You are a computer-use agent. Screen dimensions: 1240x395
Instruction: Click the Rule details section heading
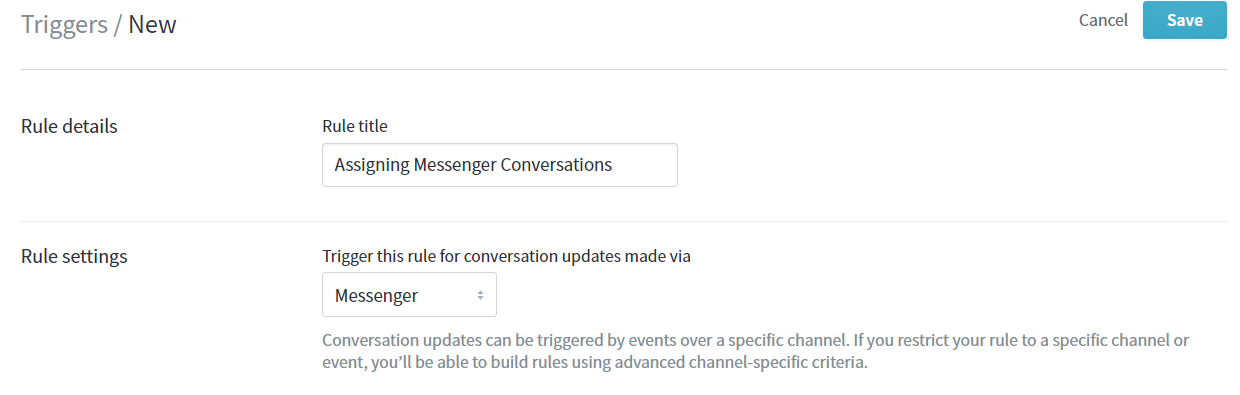pos(69,126)
